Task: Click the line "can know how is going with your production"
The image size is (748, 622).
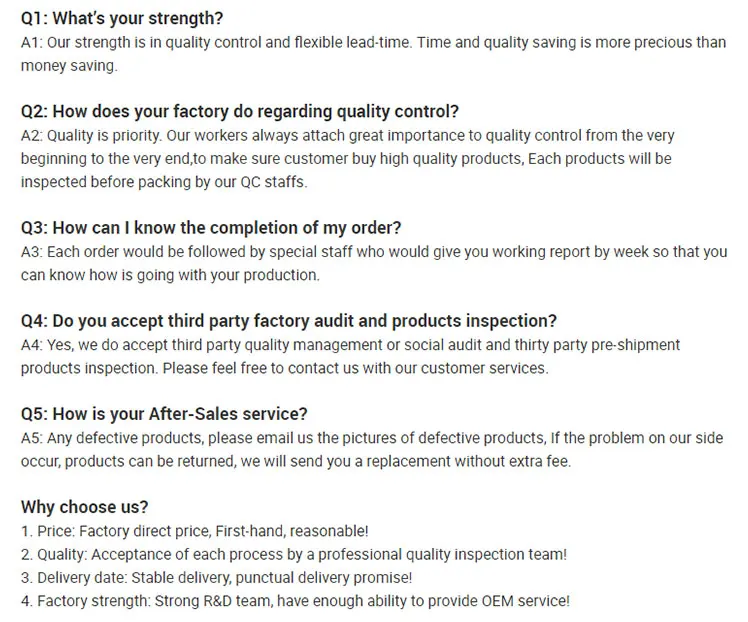Action: 170,275
